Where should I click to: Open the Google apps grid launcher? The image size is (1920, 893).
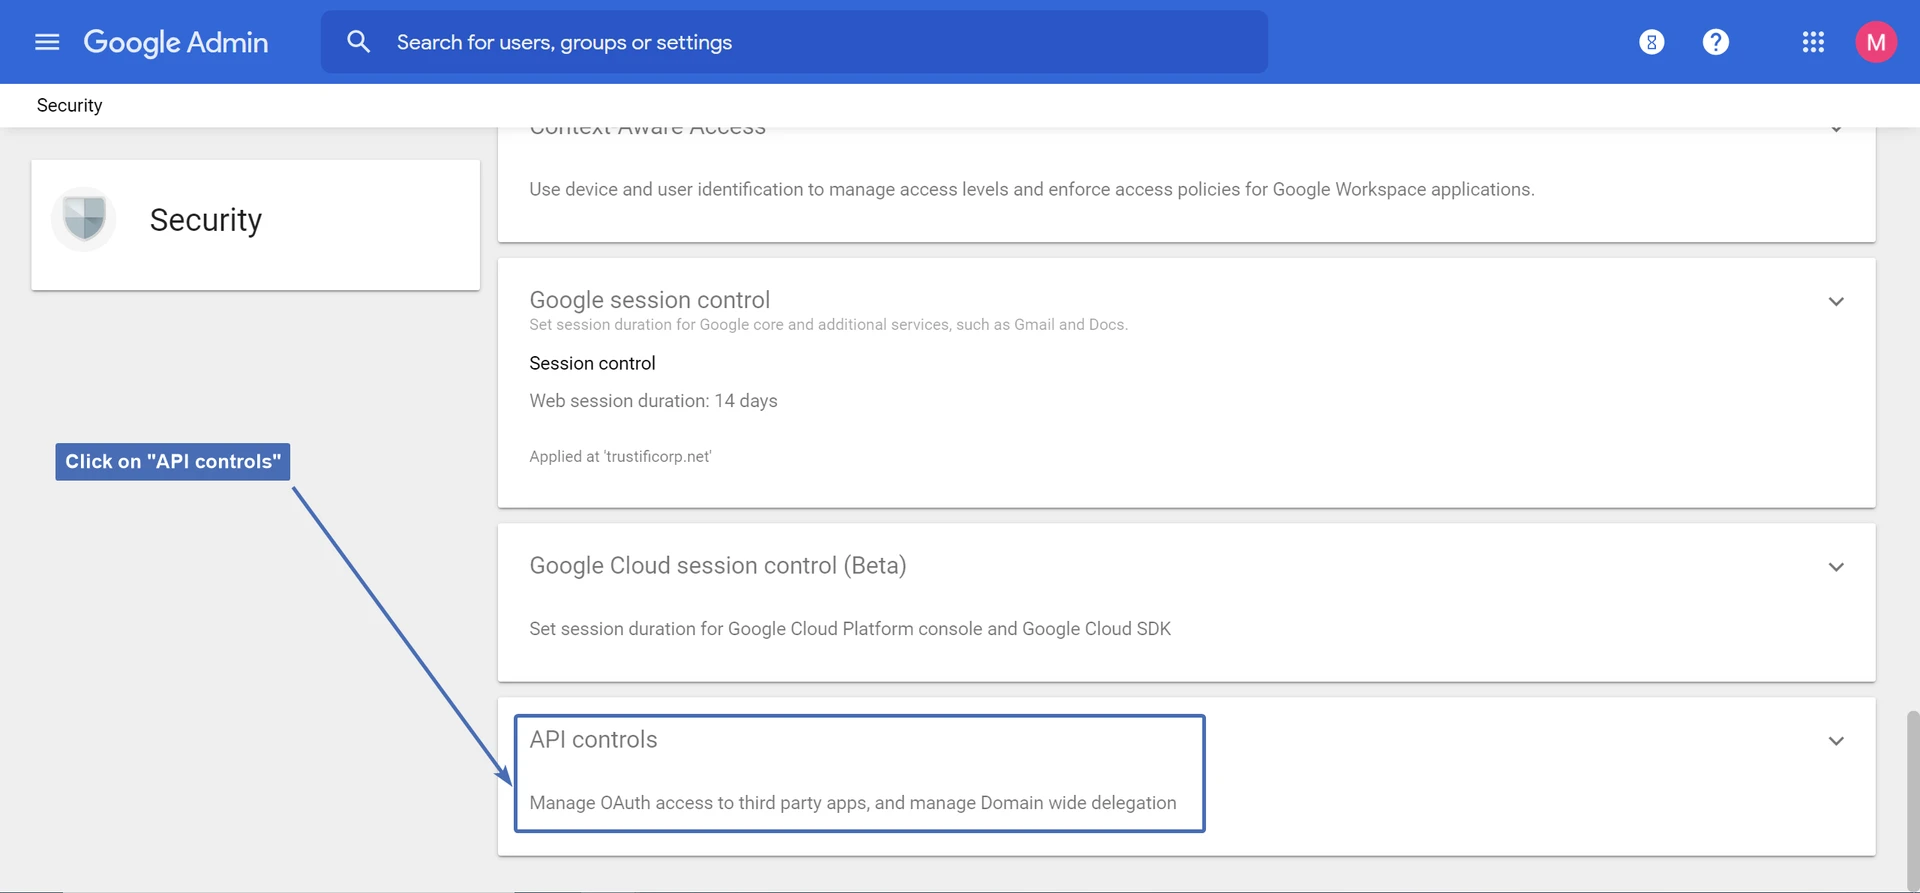(1813, 42)
